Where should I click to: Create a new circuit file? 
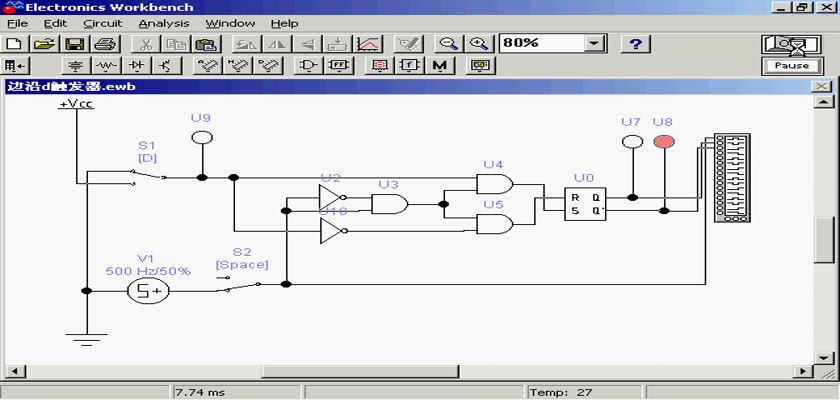14,43
